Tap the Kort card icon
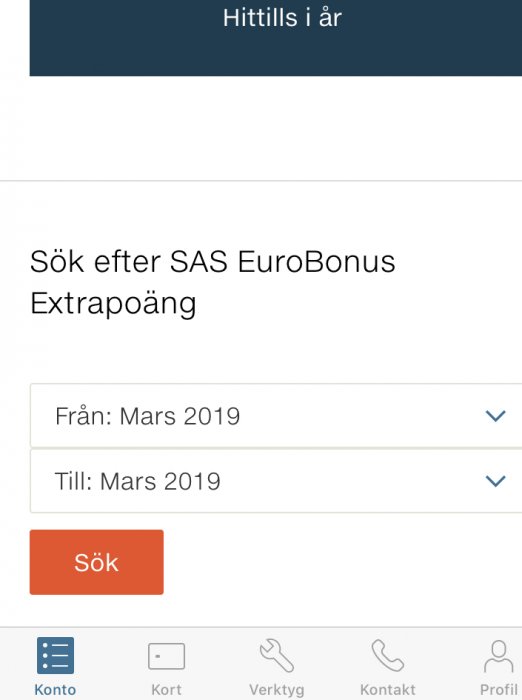Viewport: 522px width, 700px height. pos(167,656)
